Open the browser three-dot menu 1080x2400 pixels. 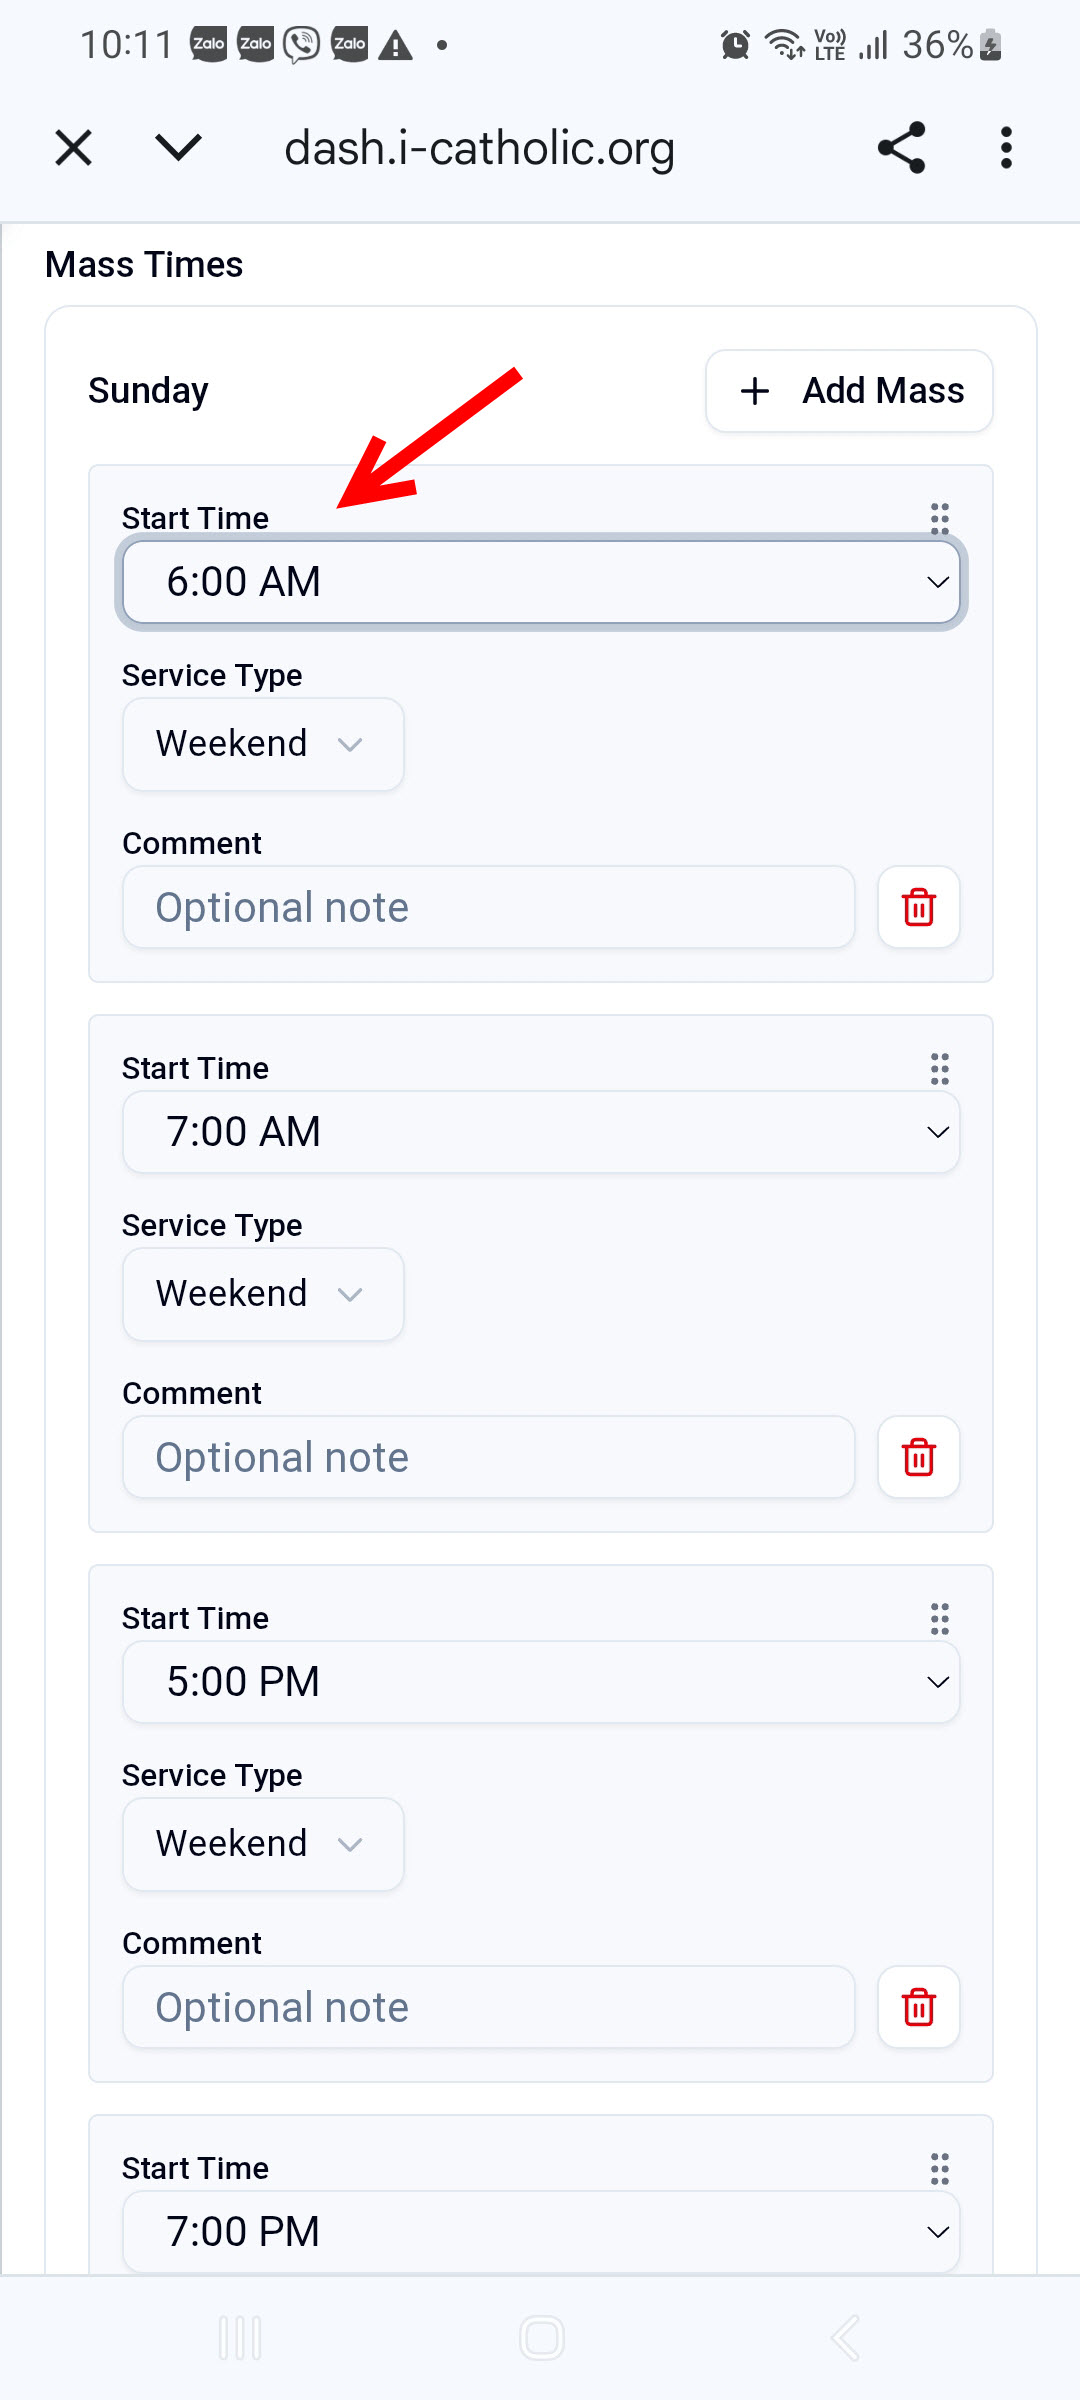pyautogui.click(x=1006, y=148)
